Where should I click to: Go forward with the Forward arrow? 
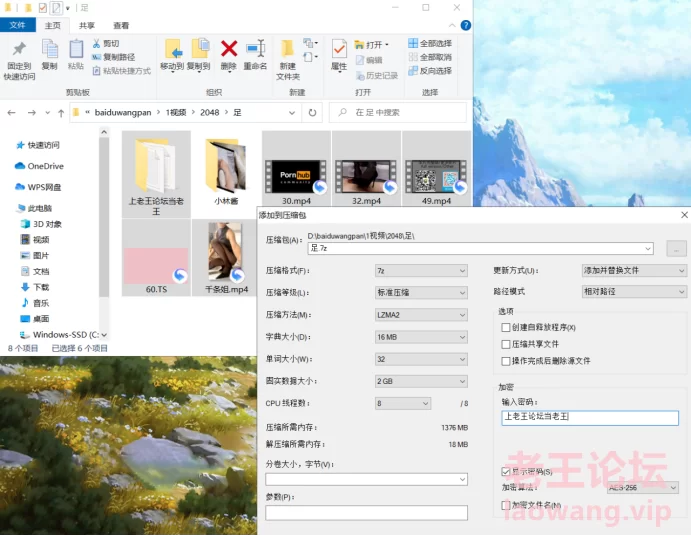pyautogui.click(x=32, y=113)
